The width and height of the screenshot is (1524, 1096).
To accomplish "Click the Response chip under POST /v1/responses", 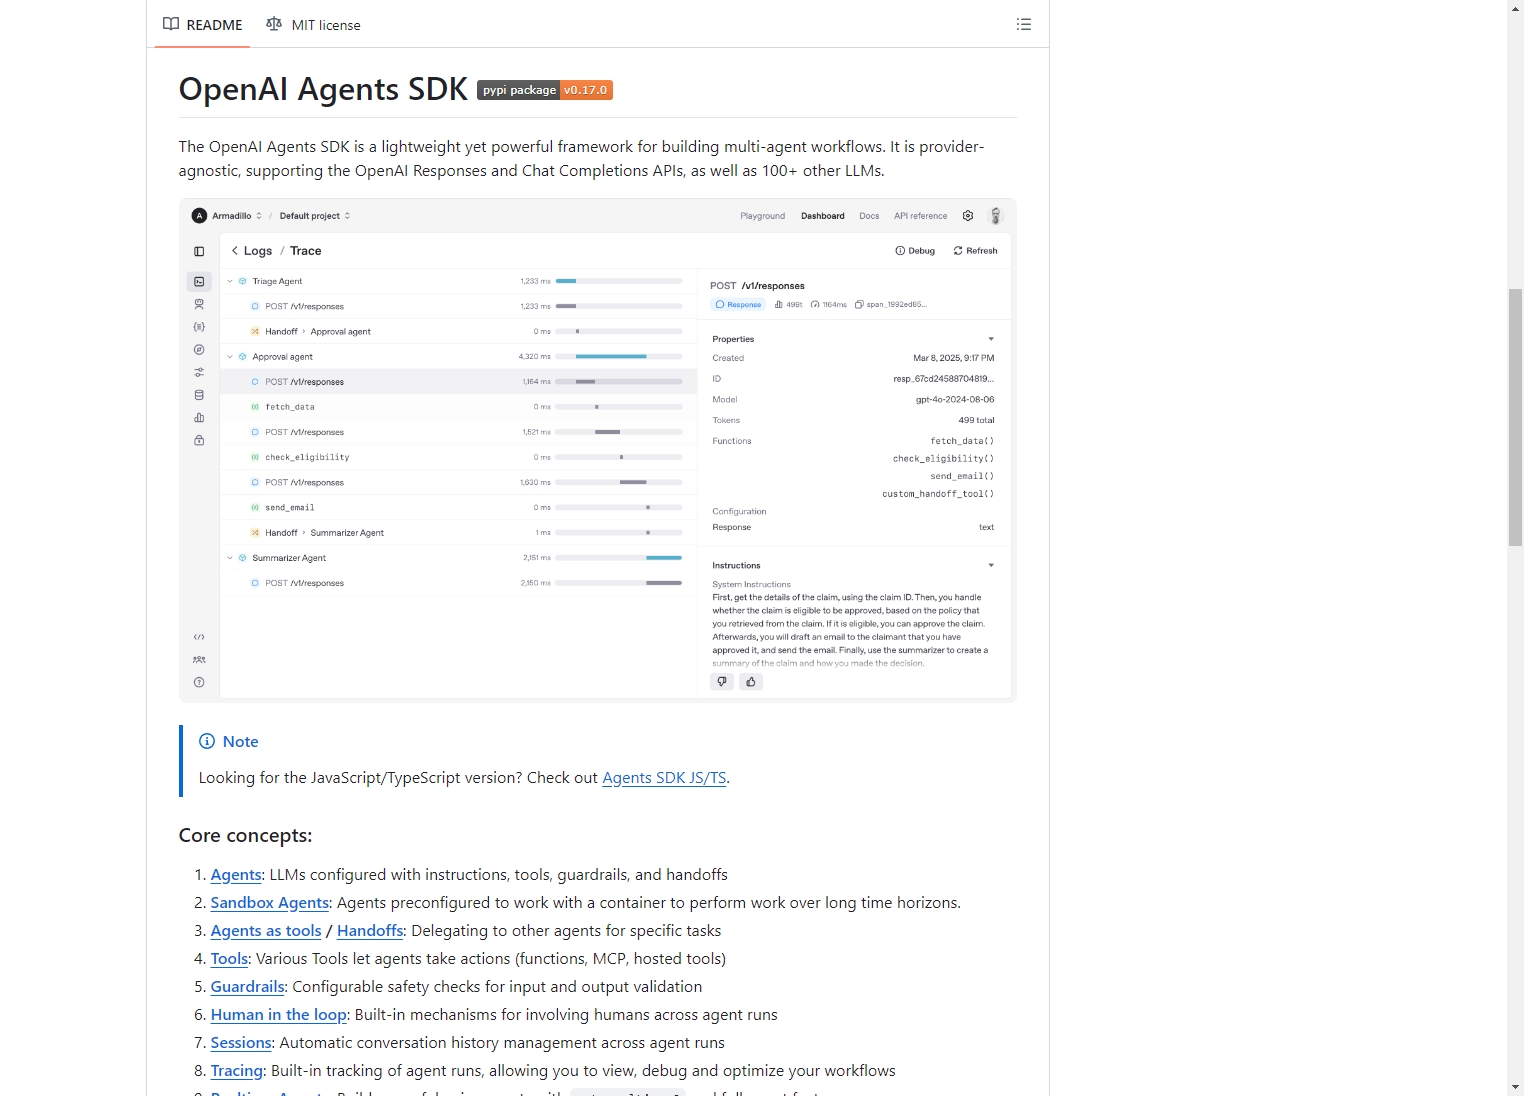I will click(x=738, y=305).
